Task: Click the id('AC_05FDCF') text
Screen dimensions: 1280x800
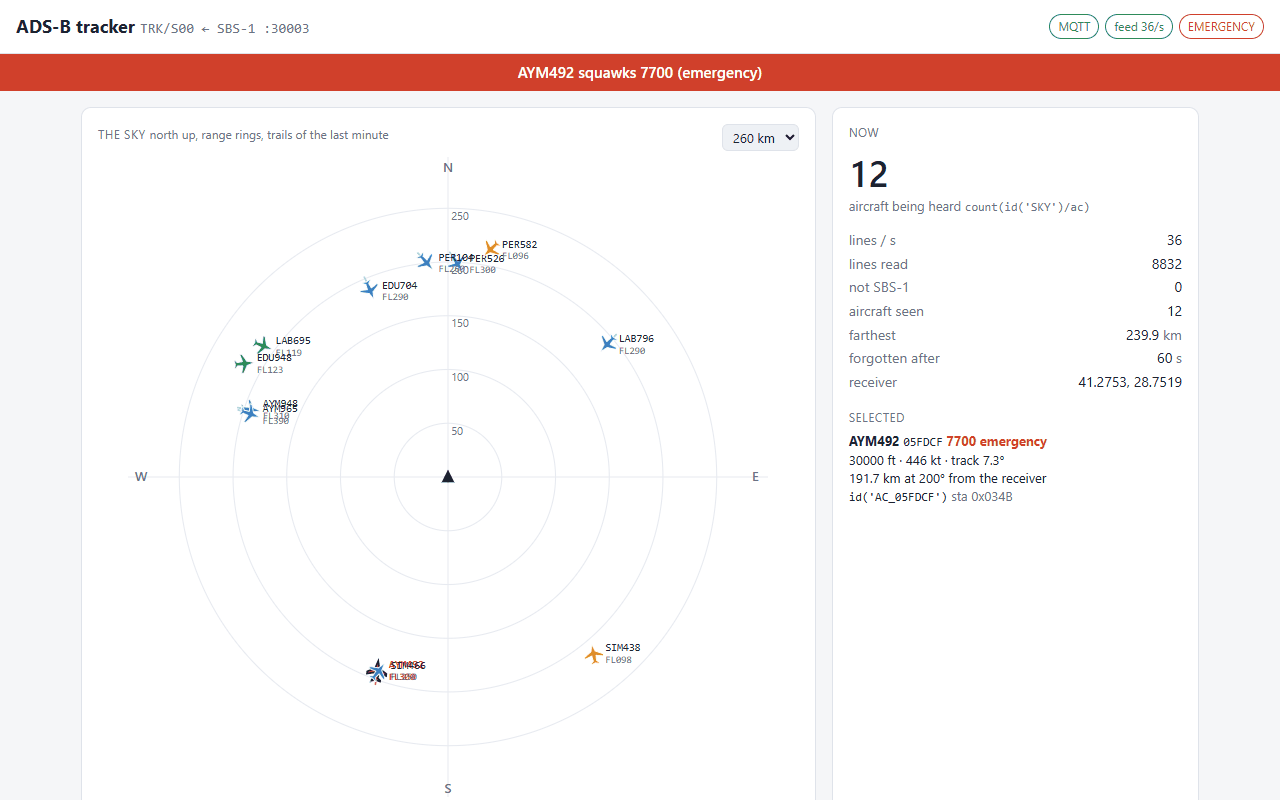Action: tap(898, 497)
